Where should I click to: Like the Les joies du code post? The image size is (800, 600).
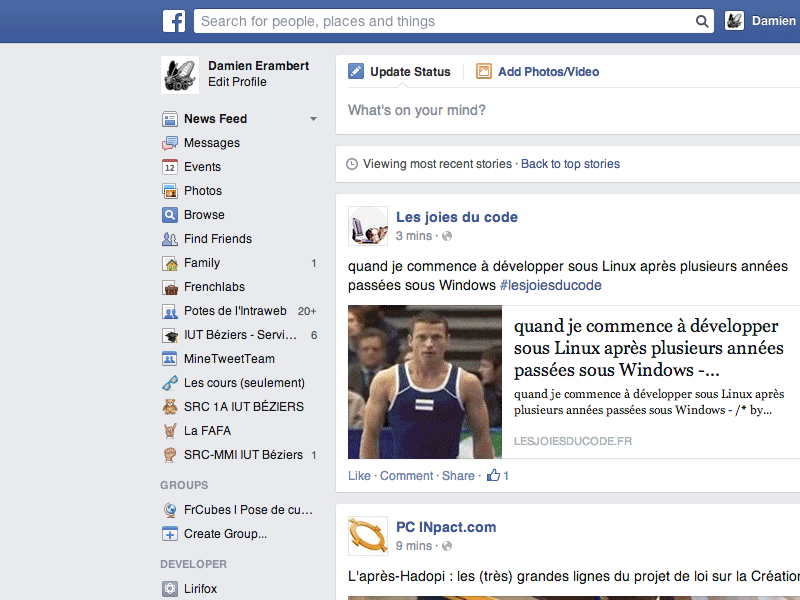pos(359,476)
